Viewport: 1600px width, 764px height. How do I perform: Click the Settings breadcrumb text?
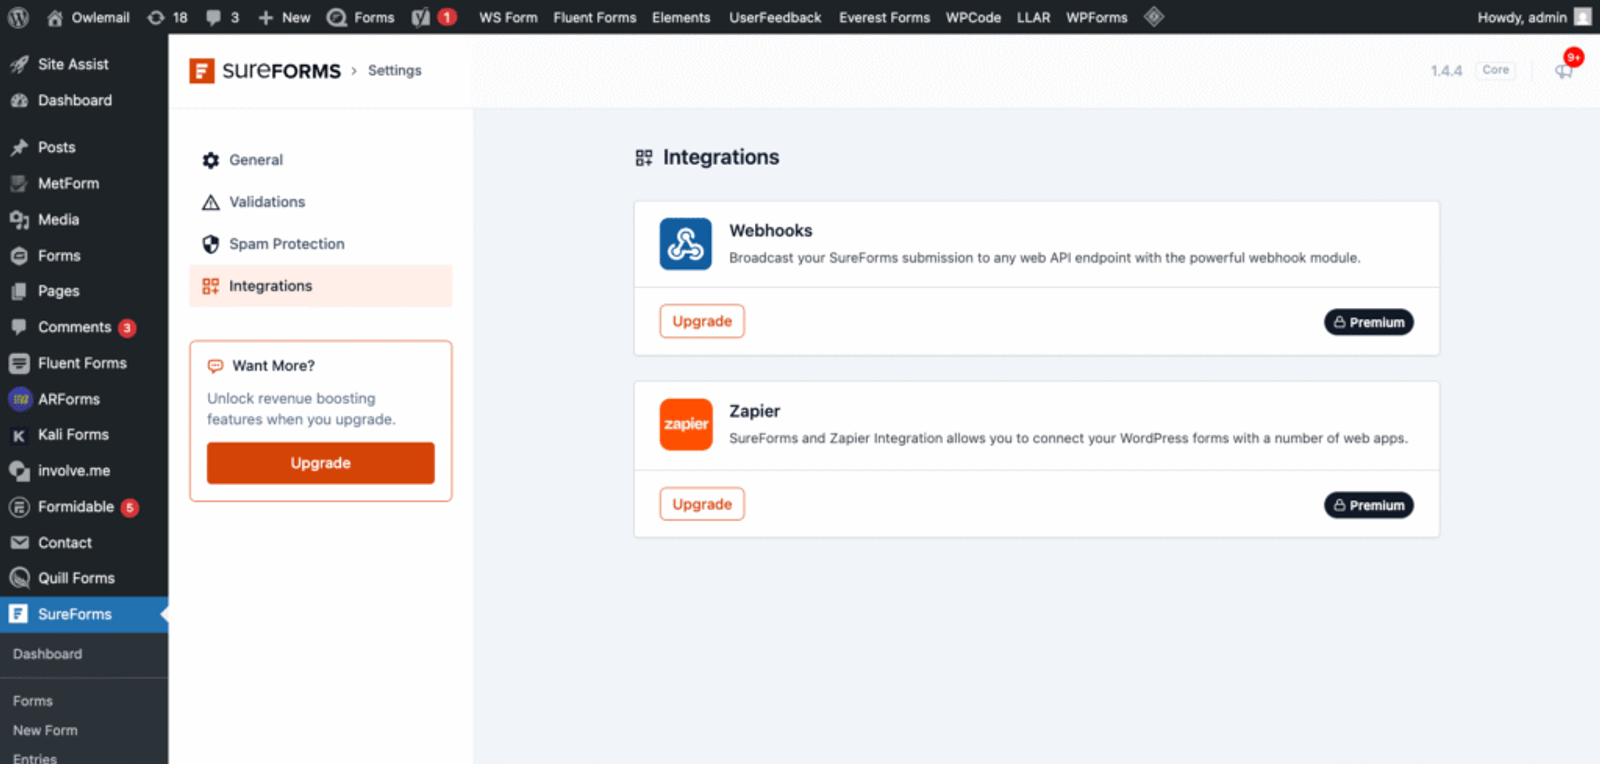tap(395, 70)
